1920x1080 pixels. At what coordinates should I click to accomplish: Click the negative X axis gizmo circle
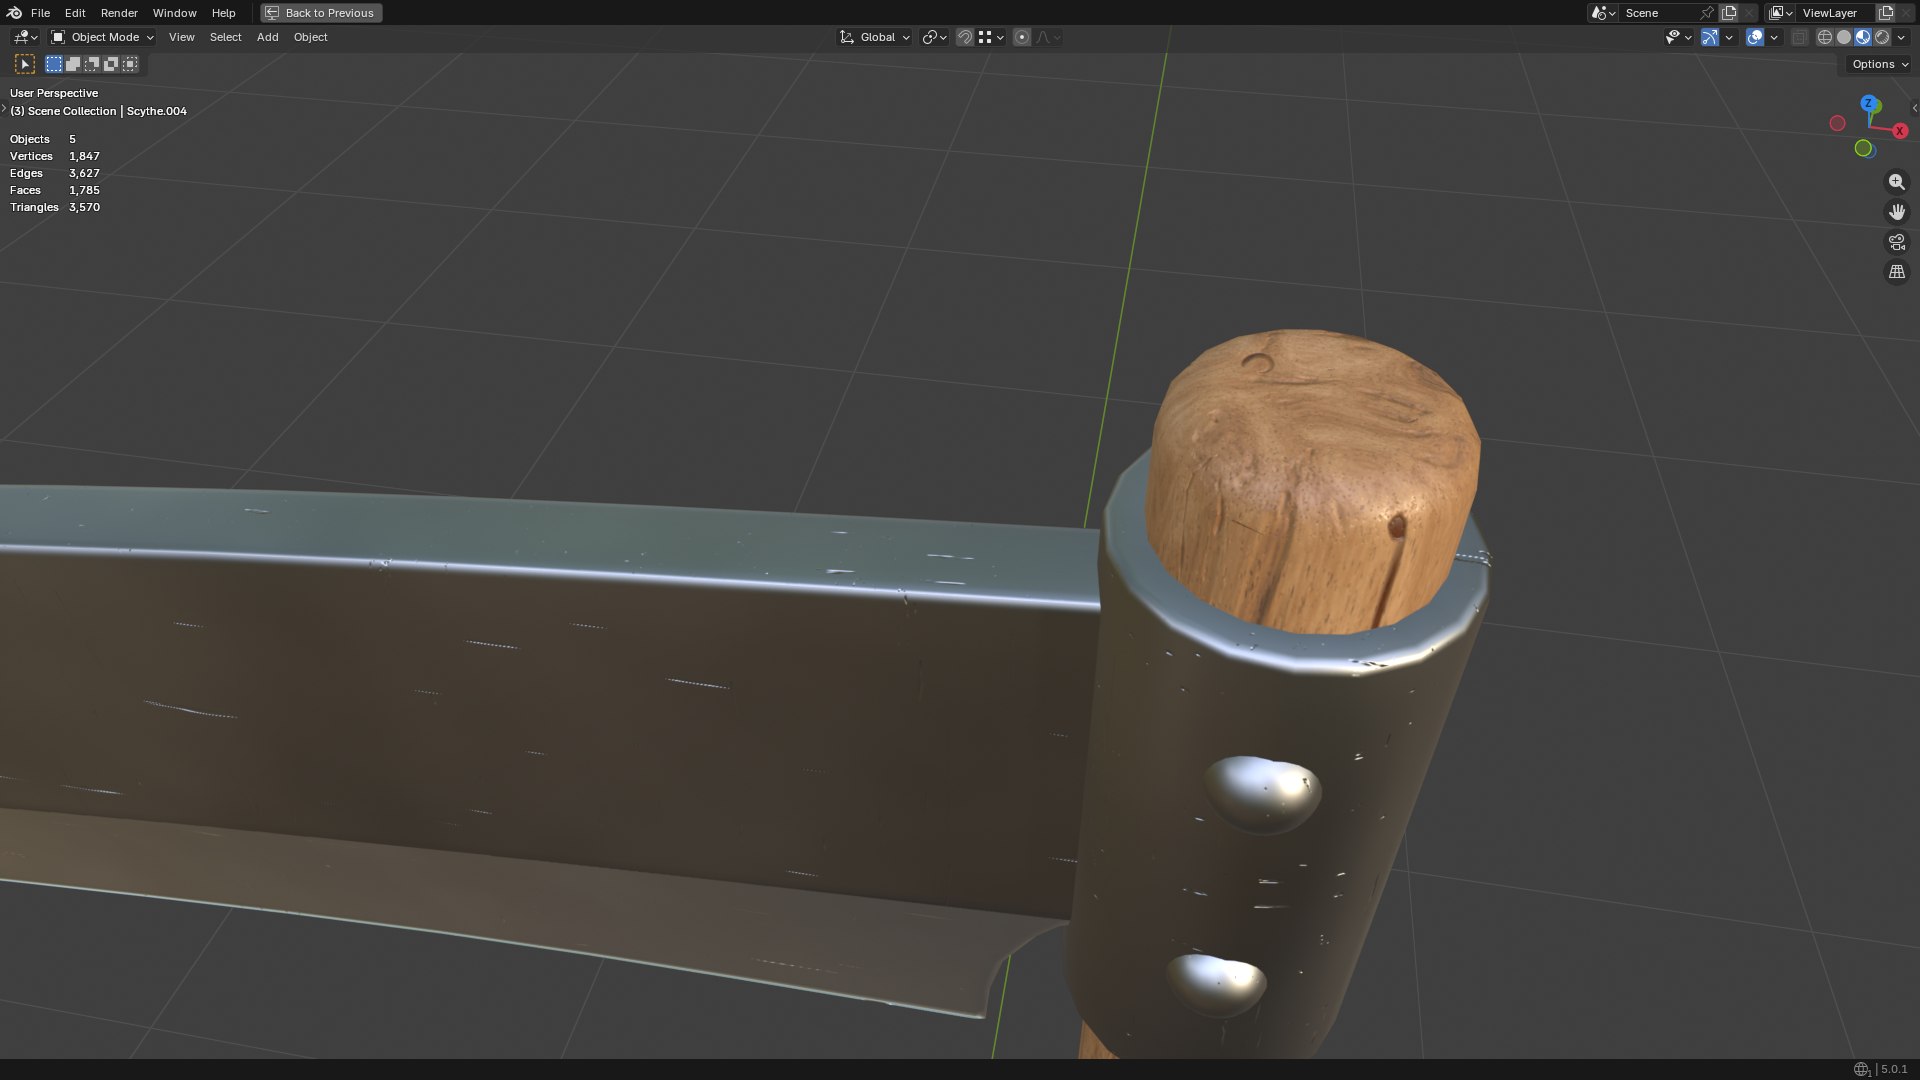(x=1837, y=123)
